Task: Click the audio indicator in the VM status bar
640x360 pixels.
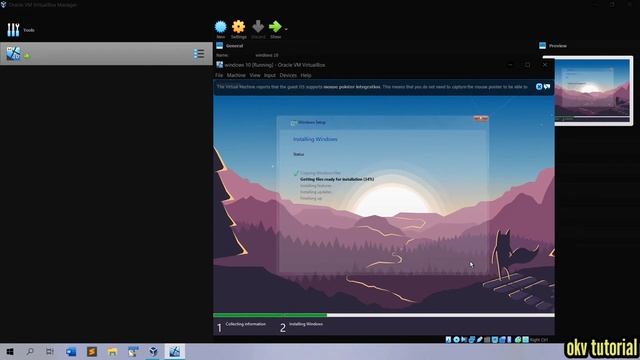Action: pos(464,340)
